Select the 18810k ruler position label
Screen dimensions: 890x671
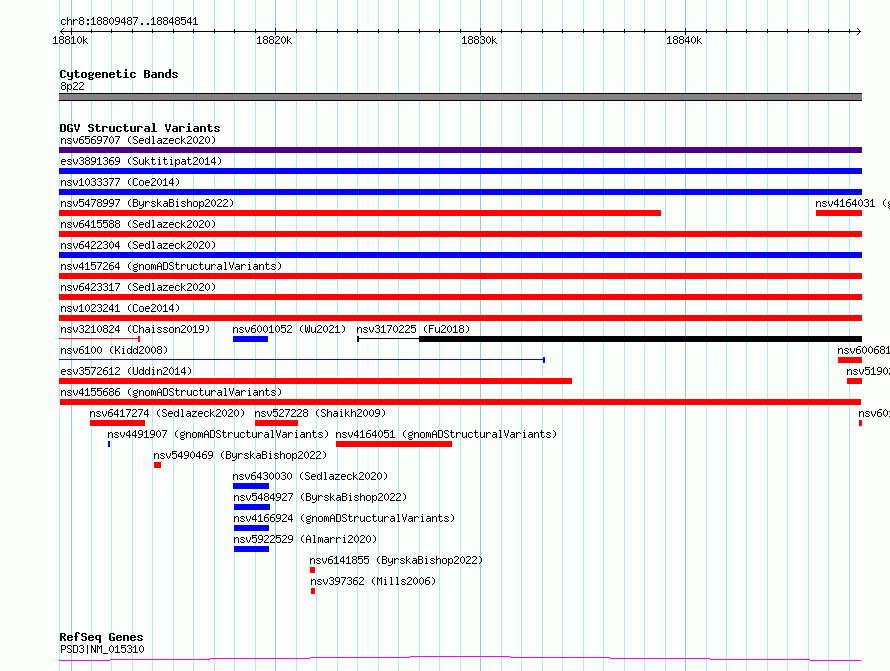click(70, 40)
